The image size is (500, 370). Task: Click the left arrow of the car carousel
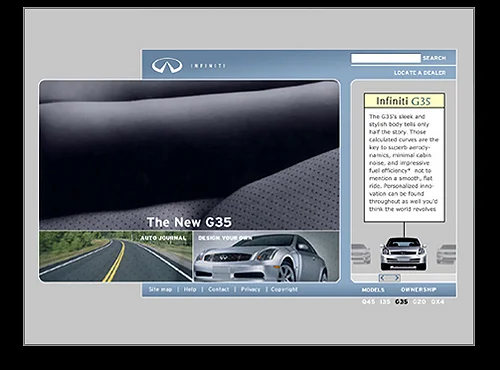(382, 277)
